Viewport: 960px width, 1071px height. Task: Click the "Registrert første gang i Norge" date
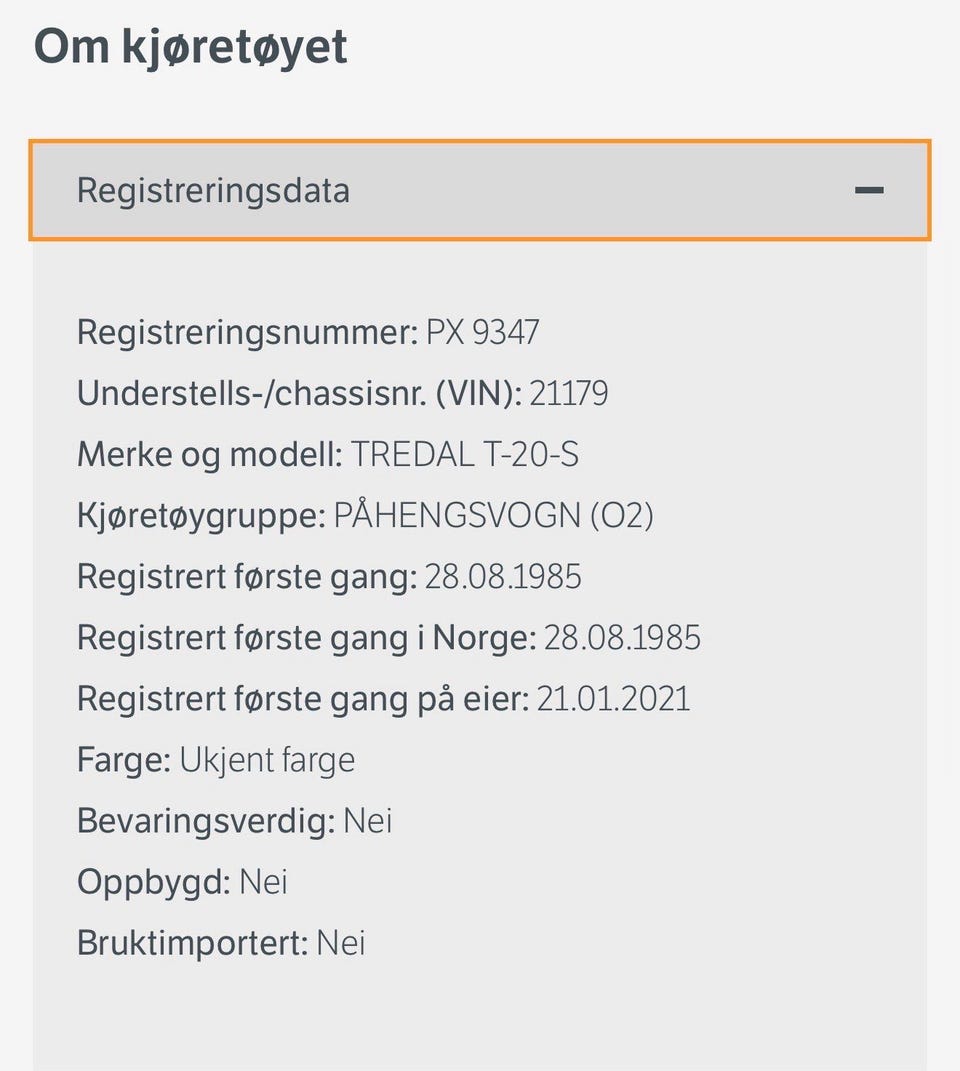click(x=622, y=638)
